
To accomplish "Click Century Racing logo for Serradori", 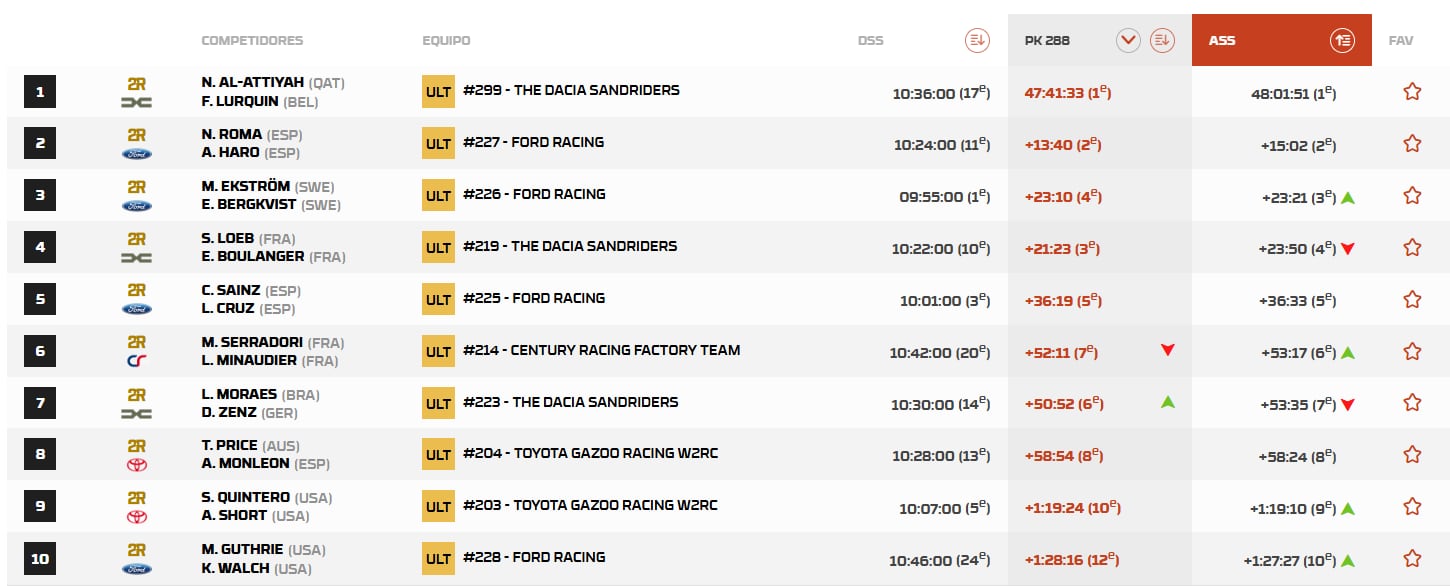I will coord(137,361).
